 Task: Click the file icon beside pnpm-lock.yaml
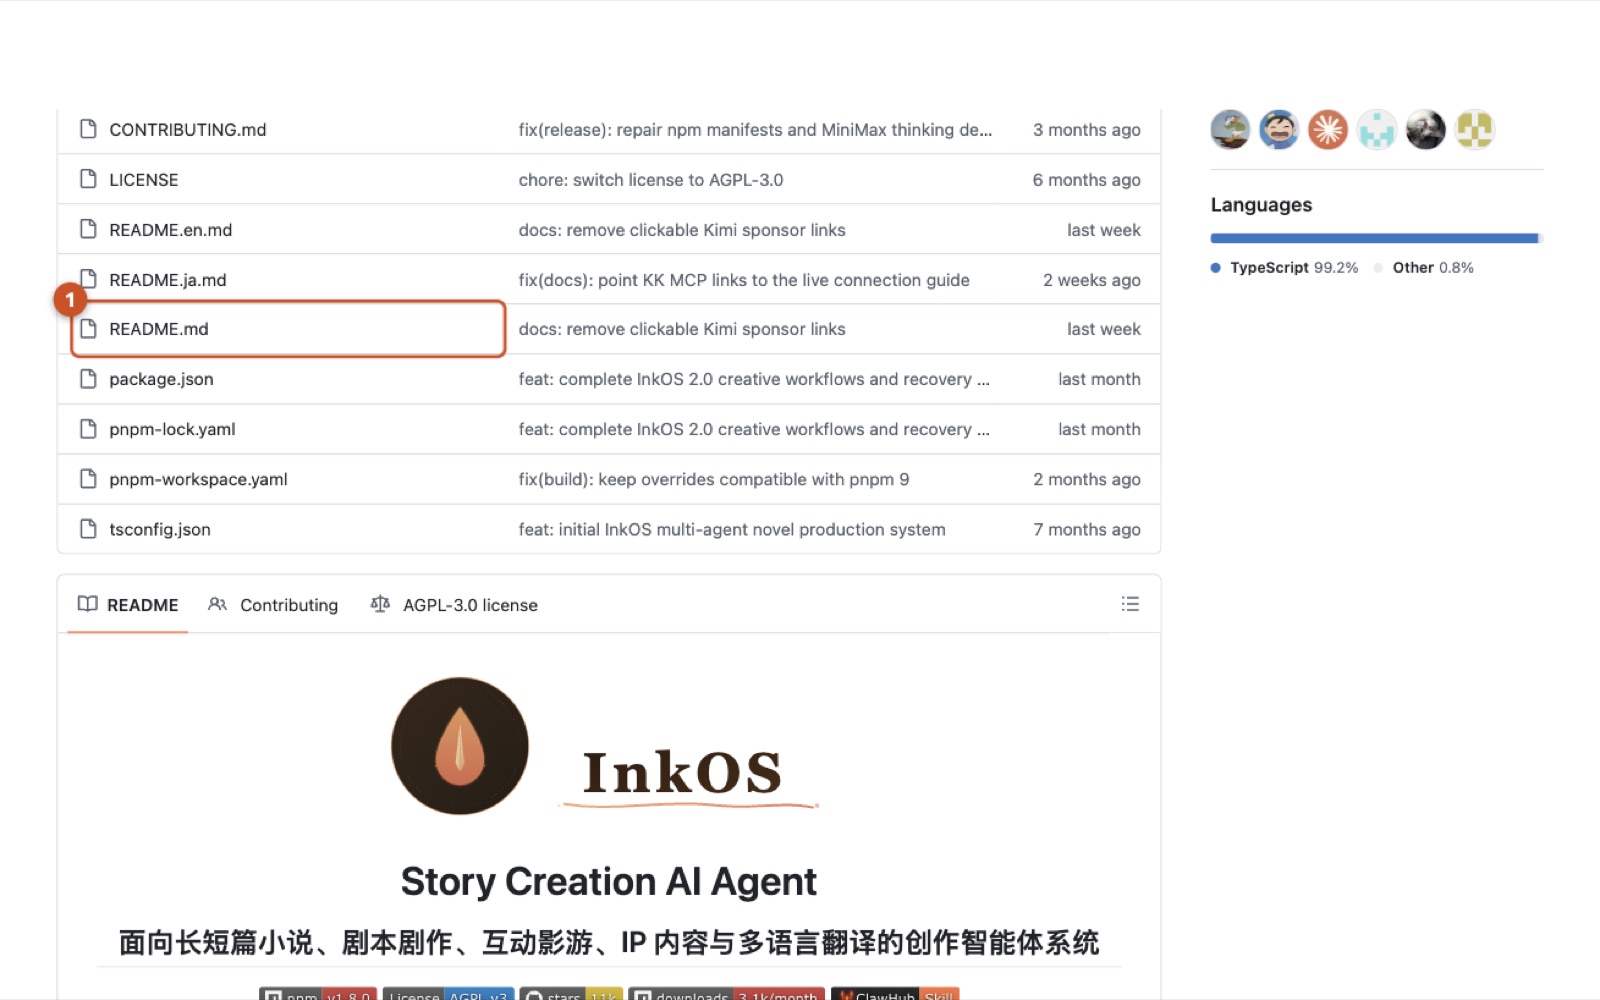[88, 429]
